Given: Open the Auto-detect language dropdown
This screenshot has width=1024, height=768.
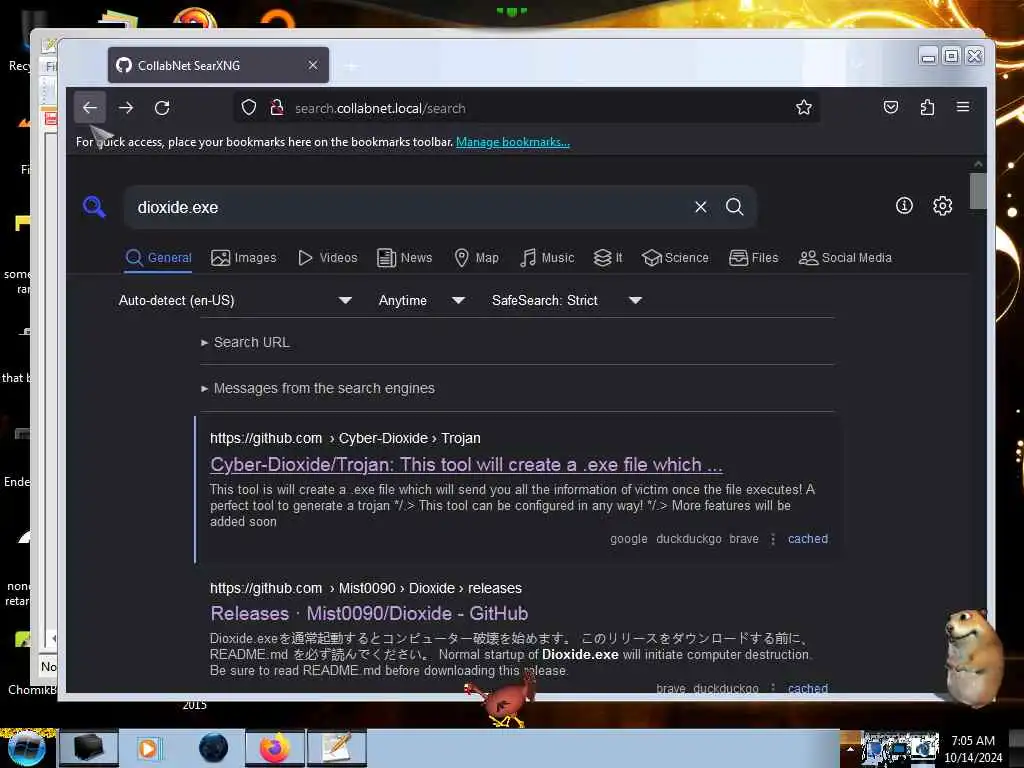Looking at the screenshot, I should click(235, 300).
